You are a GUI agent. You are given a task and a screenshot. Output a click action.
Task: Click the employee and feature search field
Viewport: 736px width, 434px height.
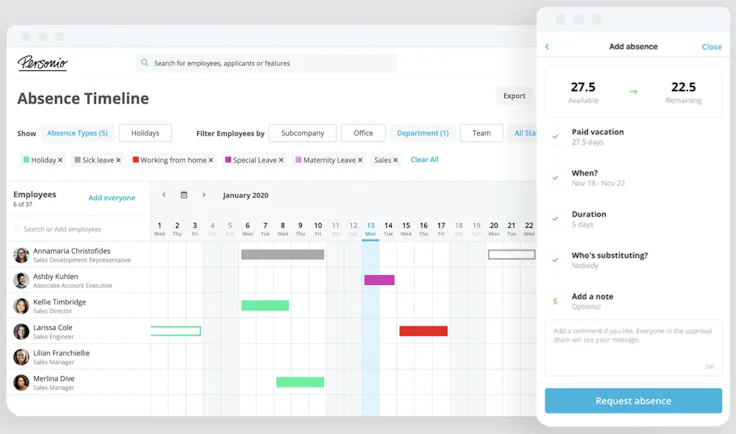pos(266,63)
